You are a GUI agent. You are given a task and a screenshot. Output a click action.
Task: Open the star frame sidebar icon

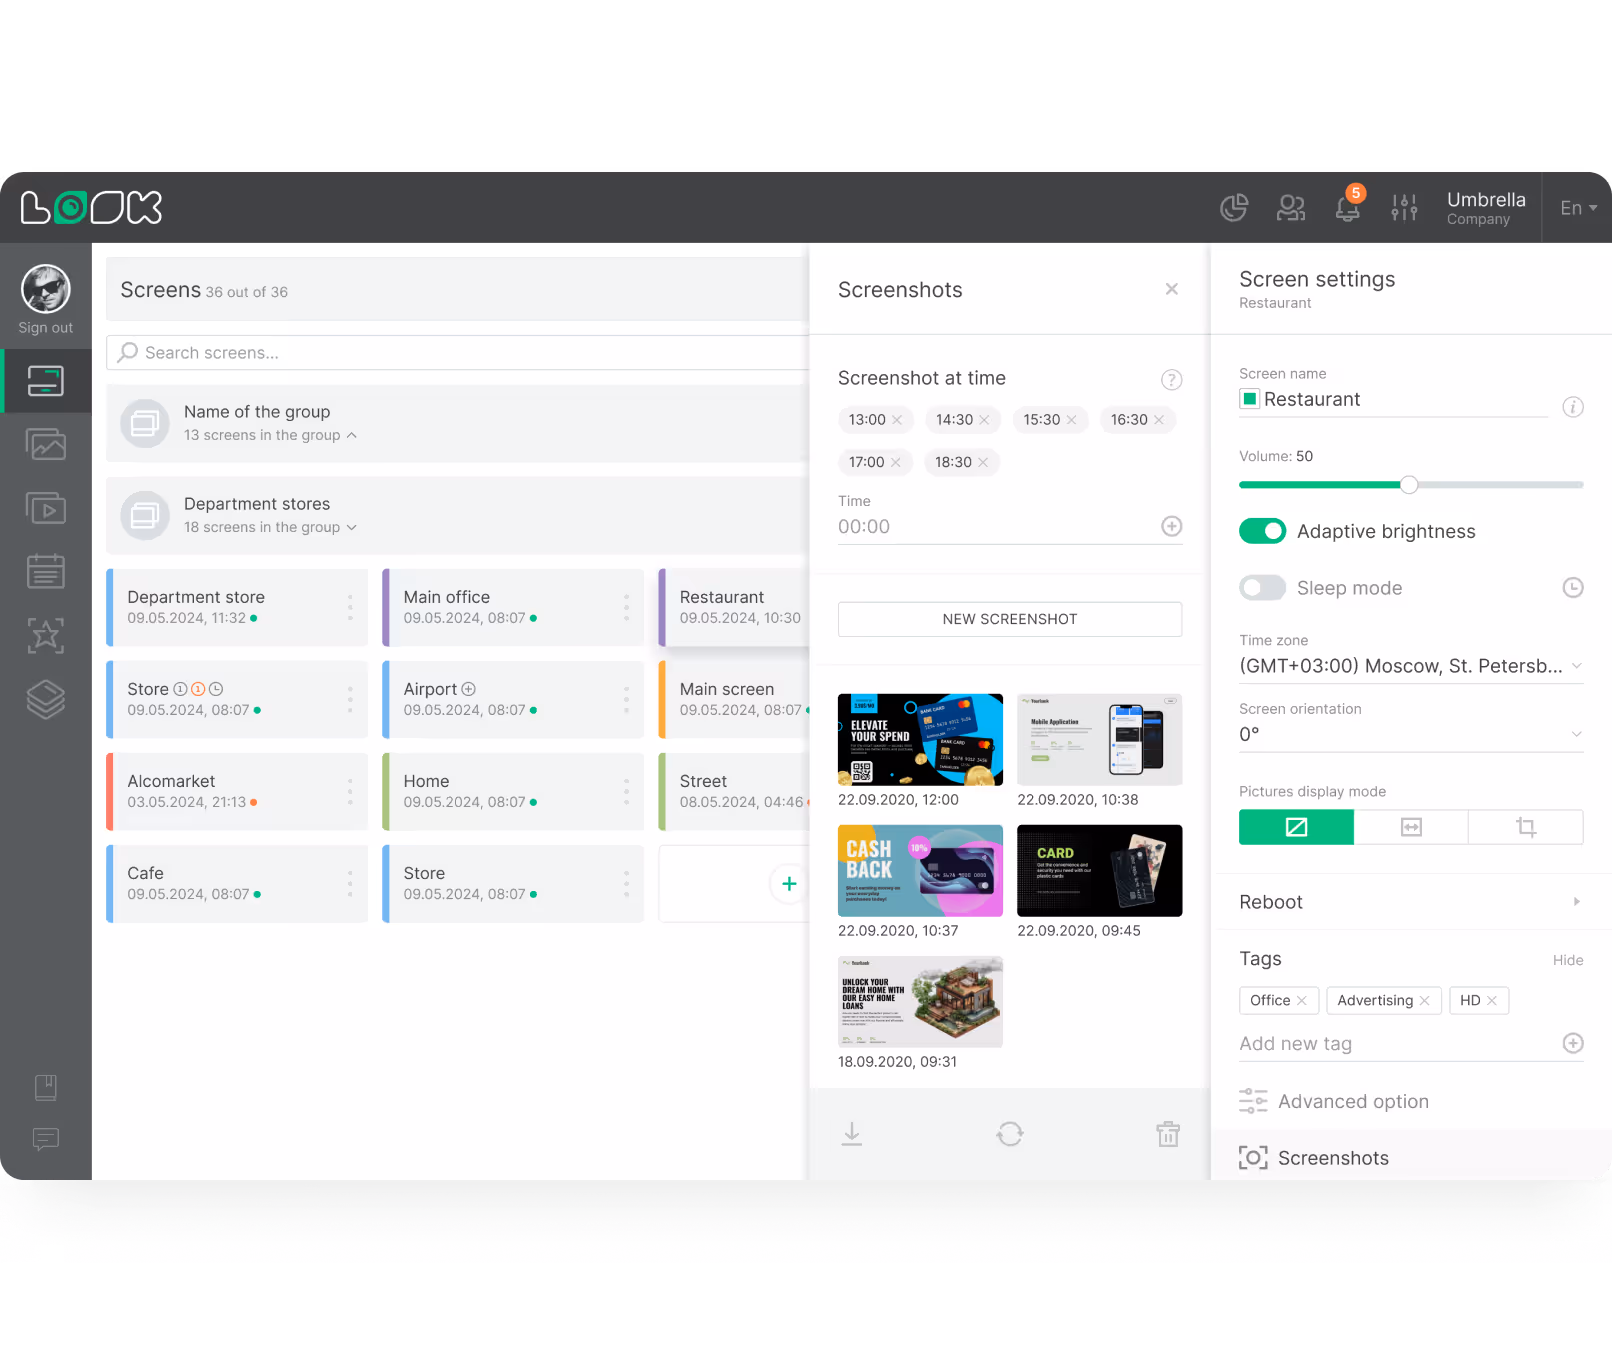pyautogui.click(x=46, y=635)
